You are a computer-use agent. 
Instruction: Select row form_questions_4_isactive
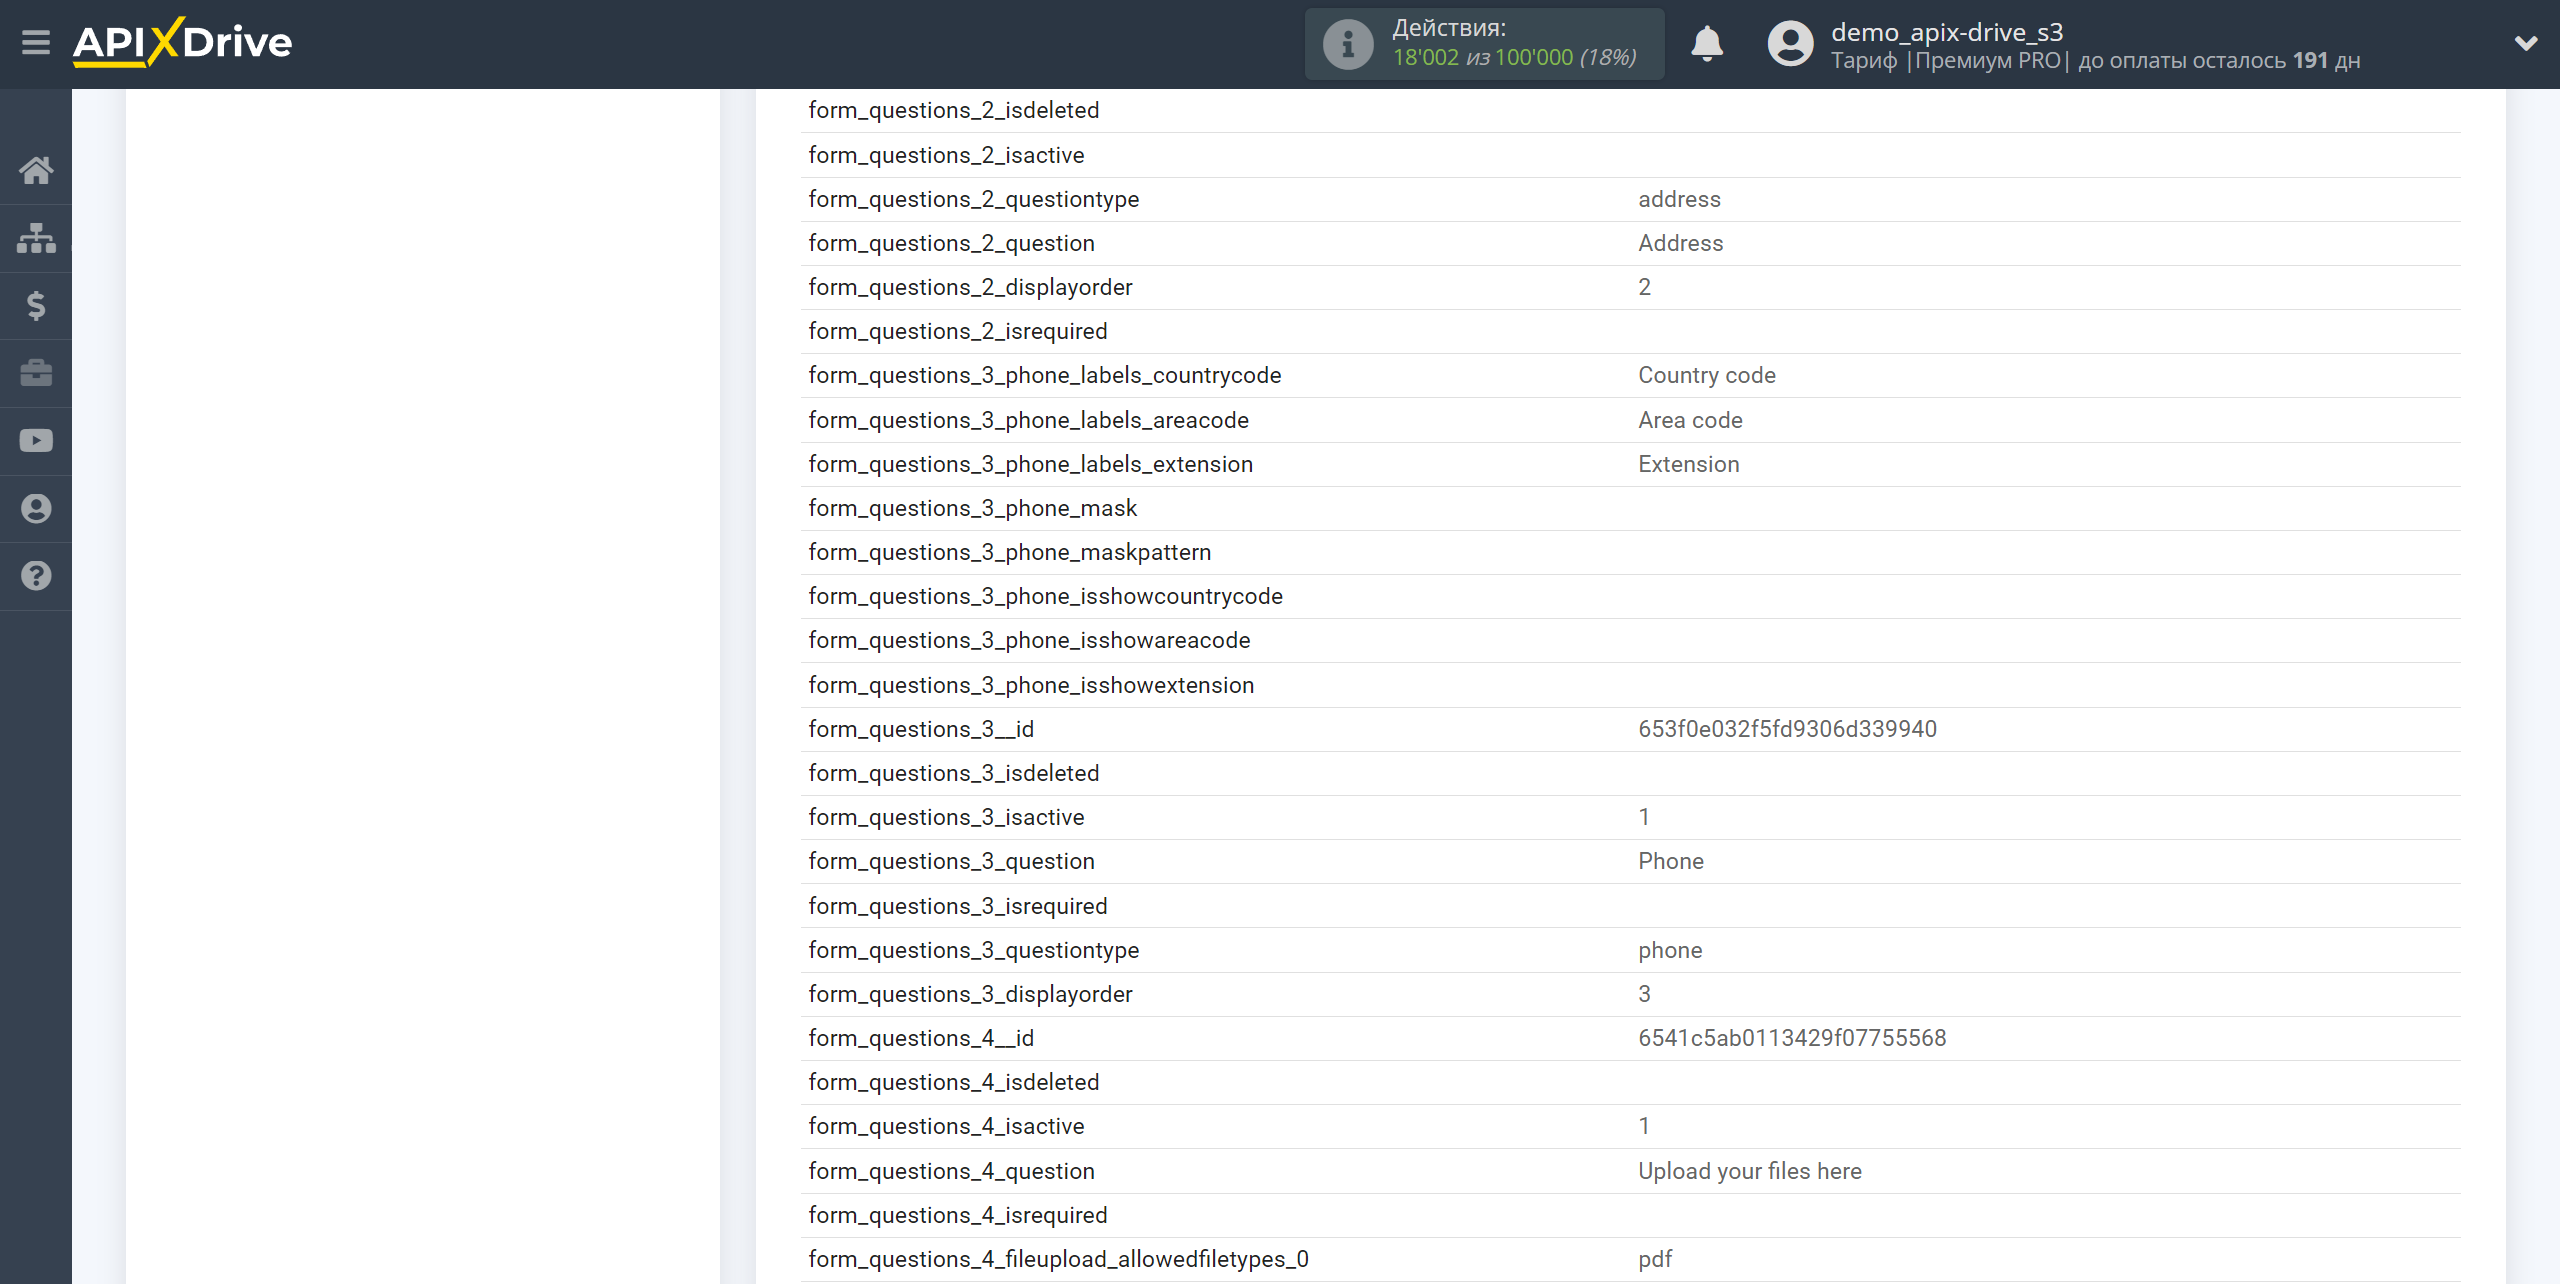[1630, 1126]
